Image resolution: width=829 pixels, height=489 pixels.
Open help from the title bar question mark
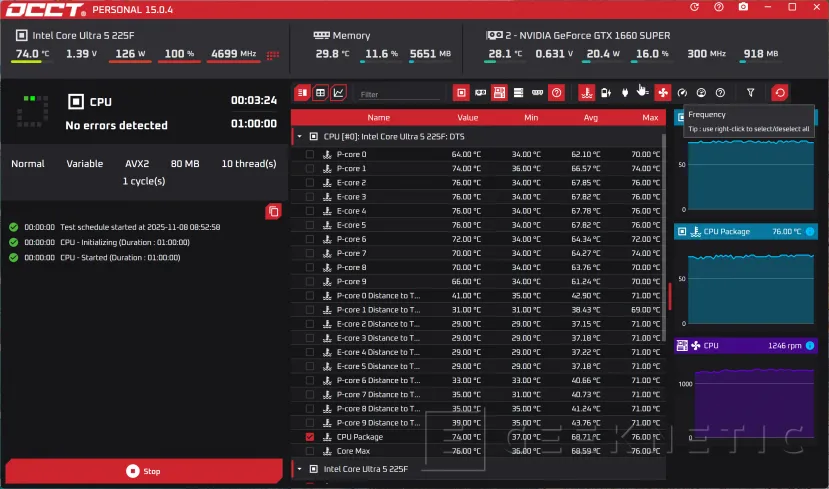pyautogui.click(x=719, y=8)
